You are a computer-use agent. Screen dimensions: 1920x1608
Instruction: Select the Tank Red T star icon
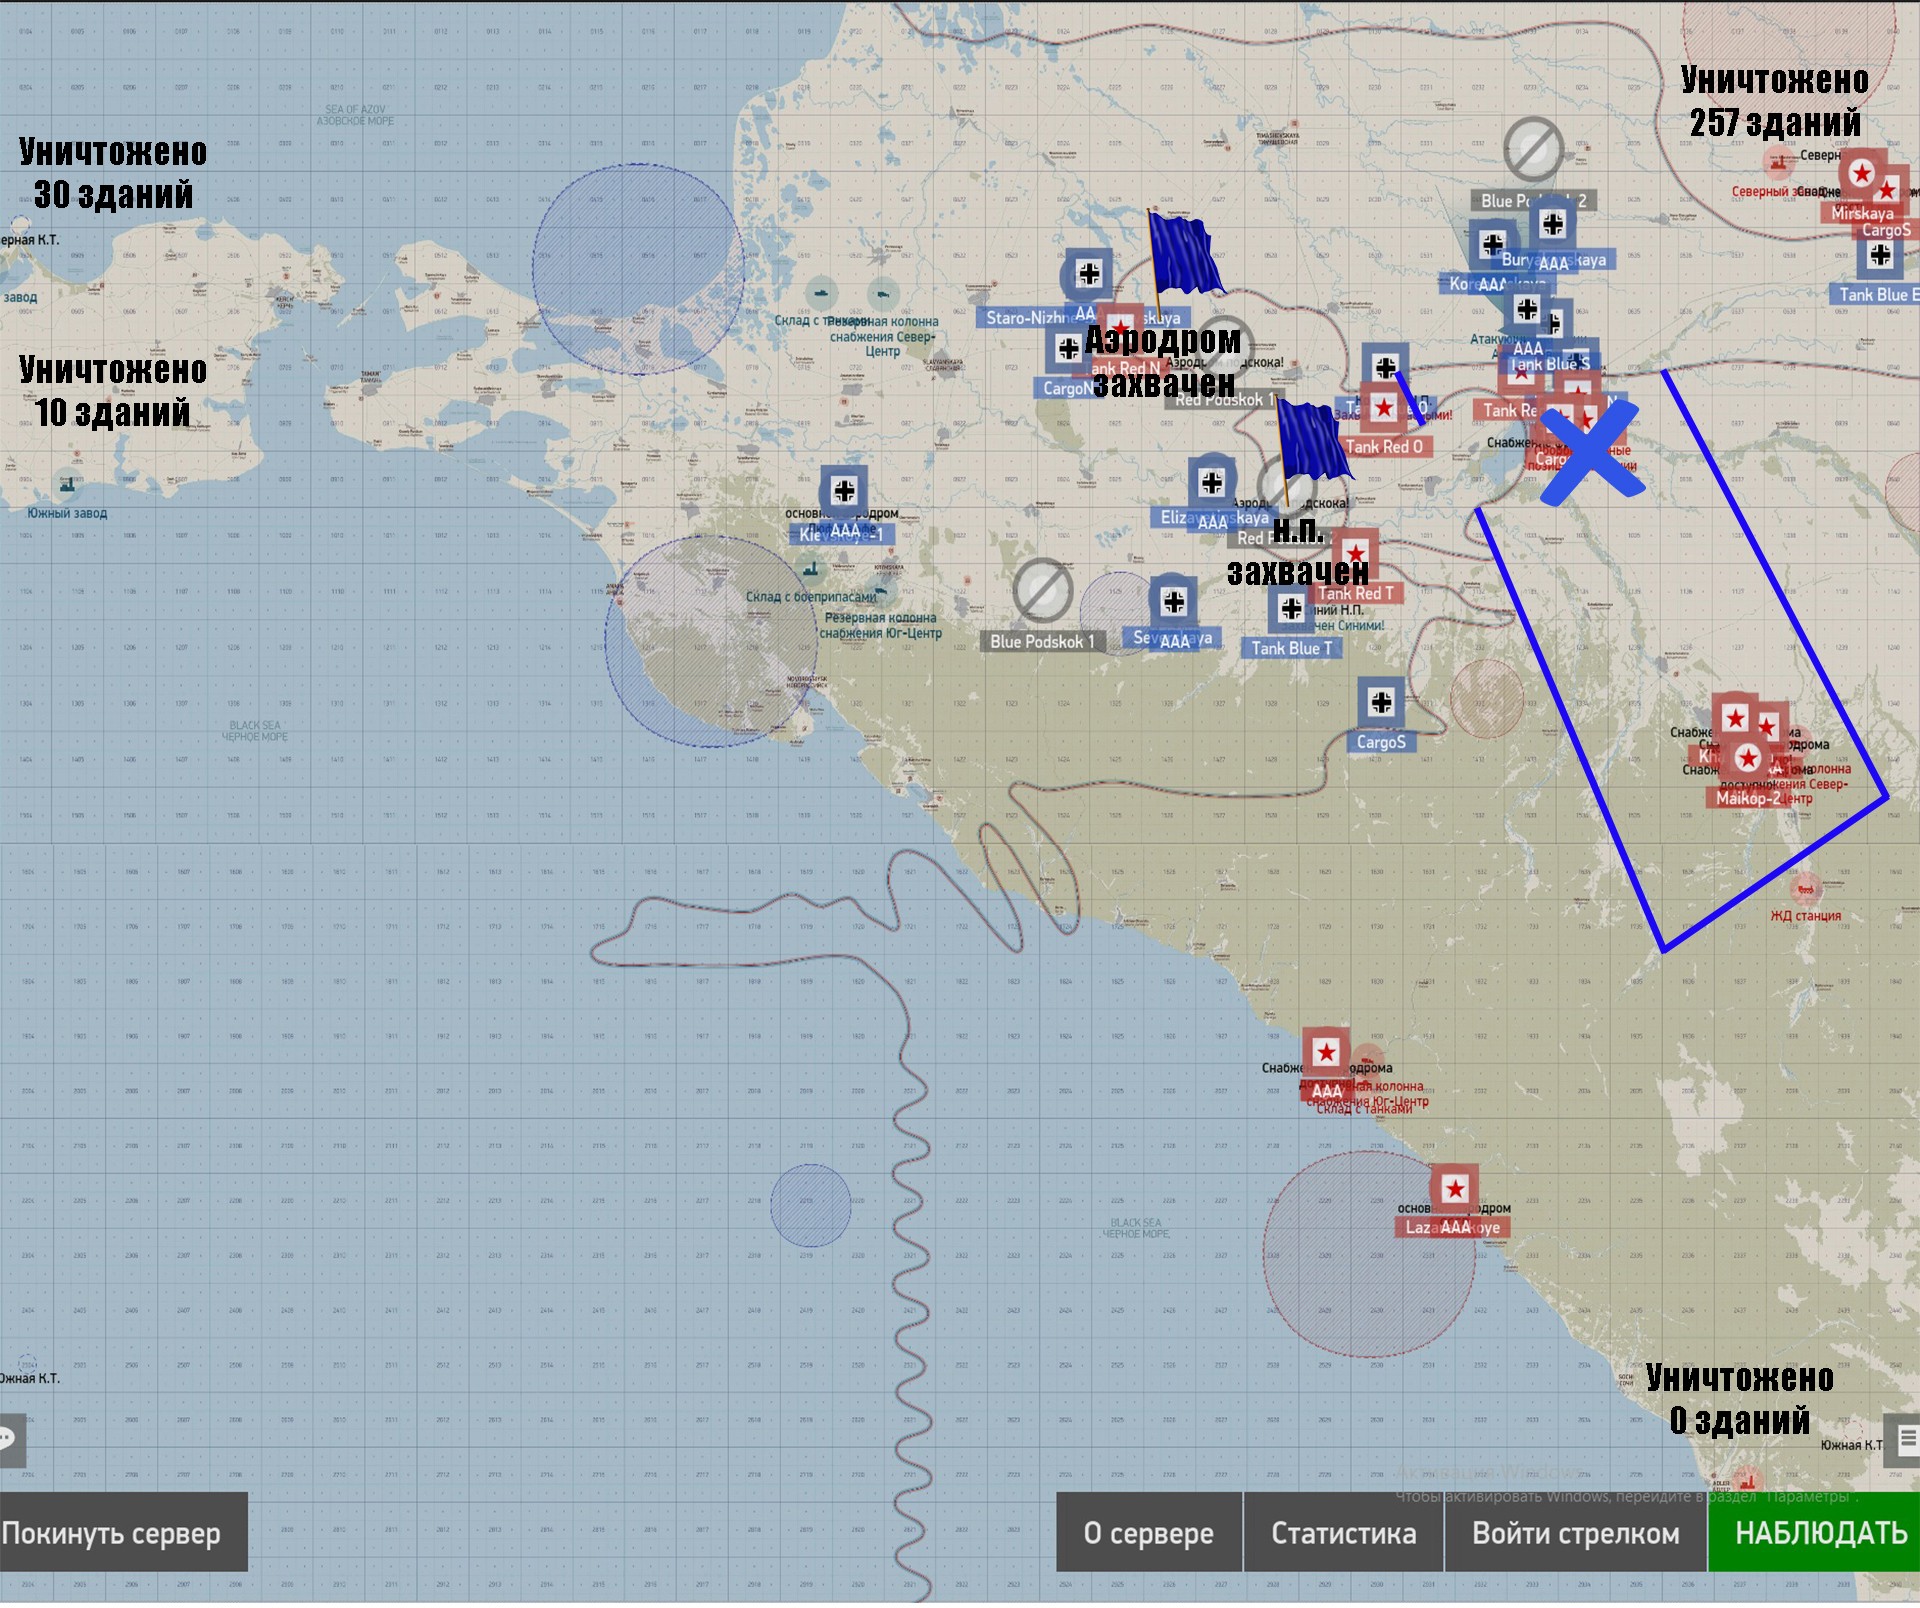click(1355, 554)
